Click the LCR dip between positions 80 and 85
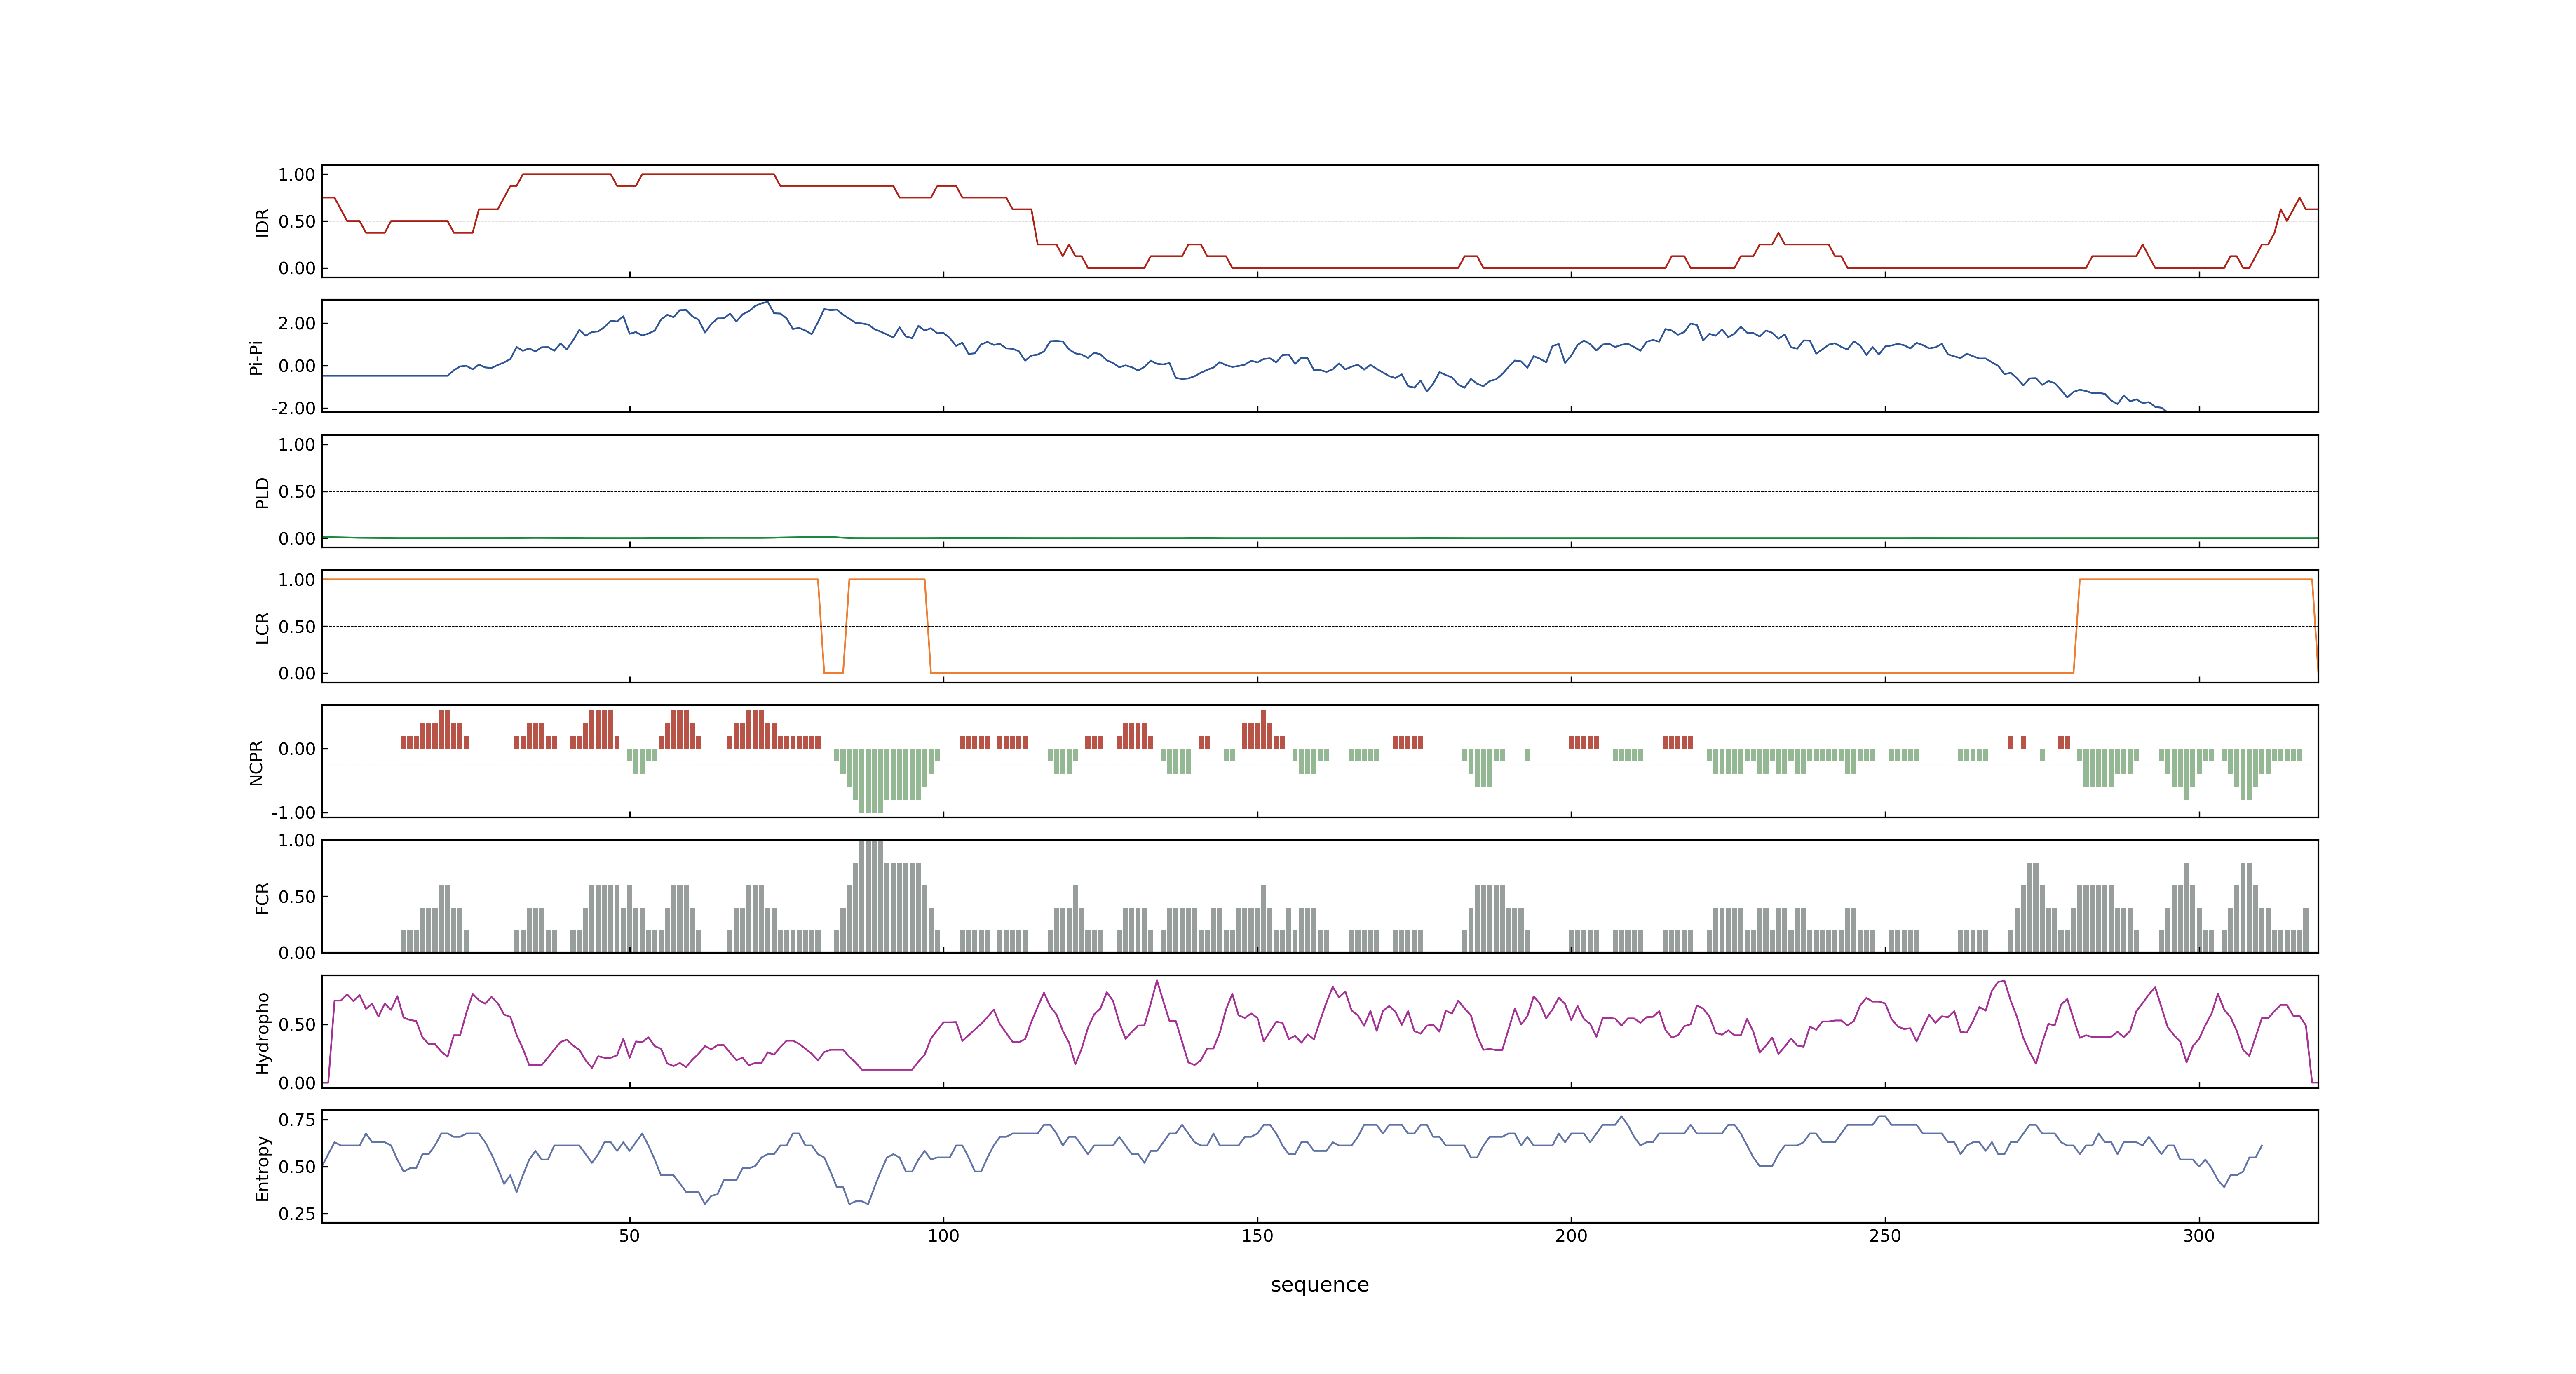 click(833, 626)
